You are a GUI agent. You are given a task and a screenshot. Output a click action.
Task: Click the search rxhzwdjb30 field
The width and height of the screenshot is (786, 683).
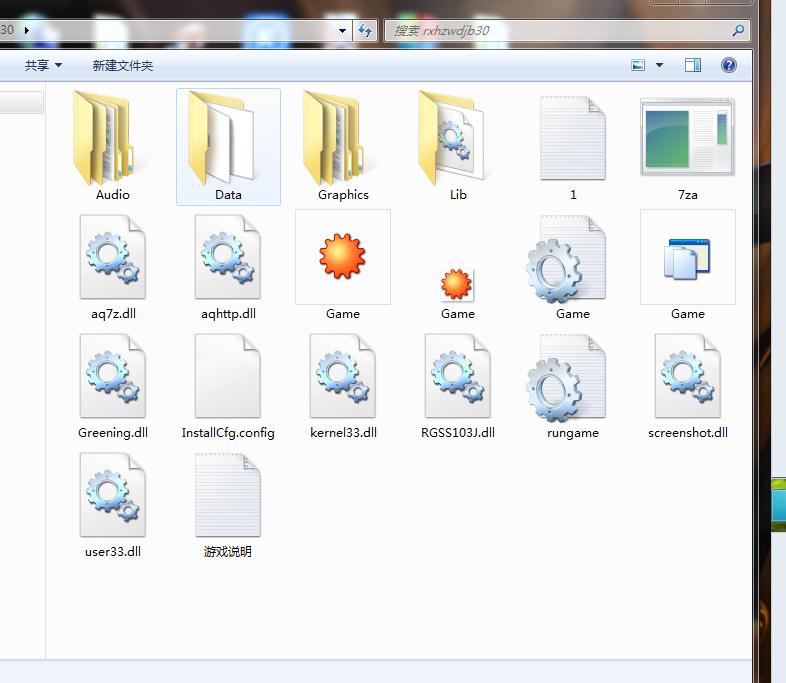pos(557,31)
